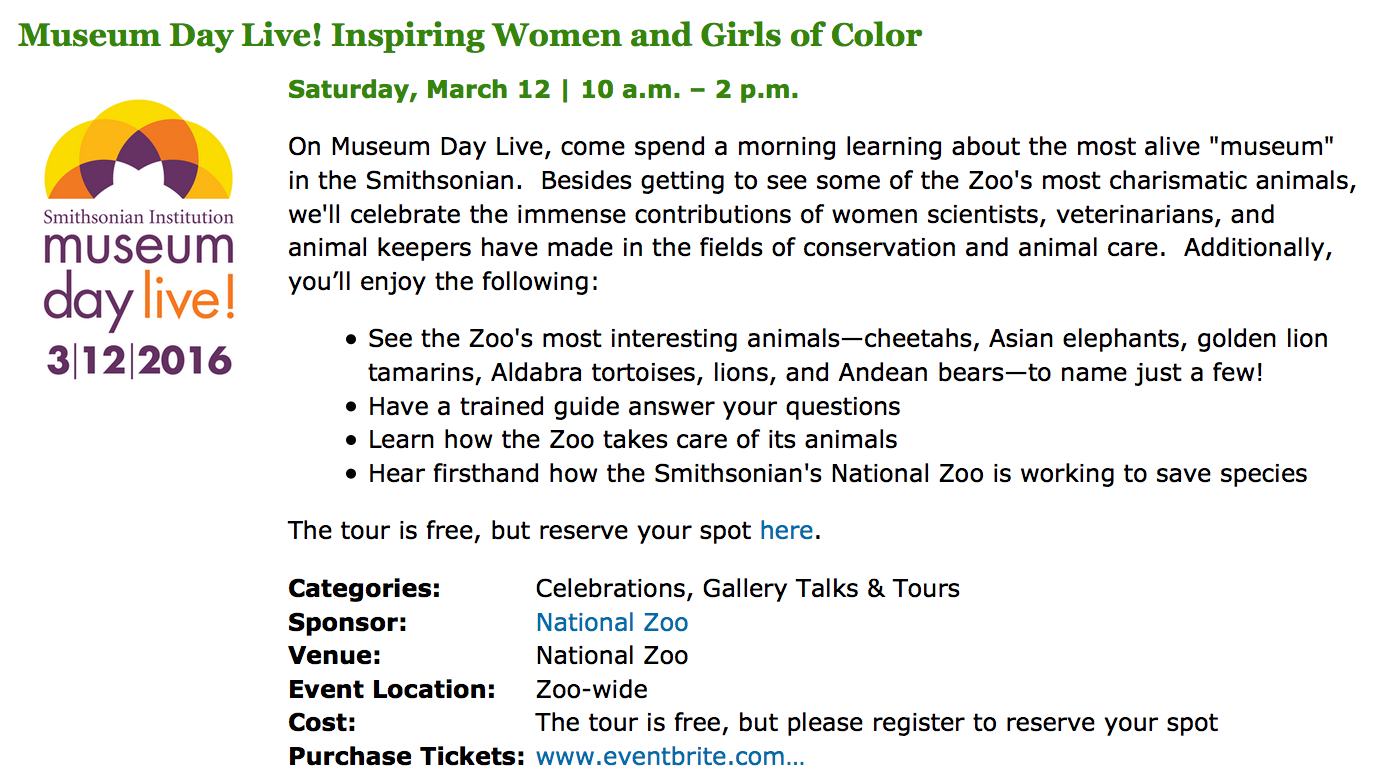Viewport: 1388px width, 782px height.
Task: Open the www.eventbrite.com tickets link
Action: coord(670,756)
